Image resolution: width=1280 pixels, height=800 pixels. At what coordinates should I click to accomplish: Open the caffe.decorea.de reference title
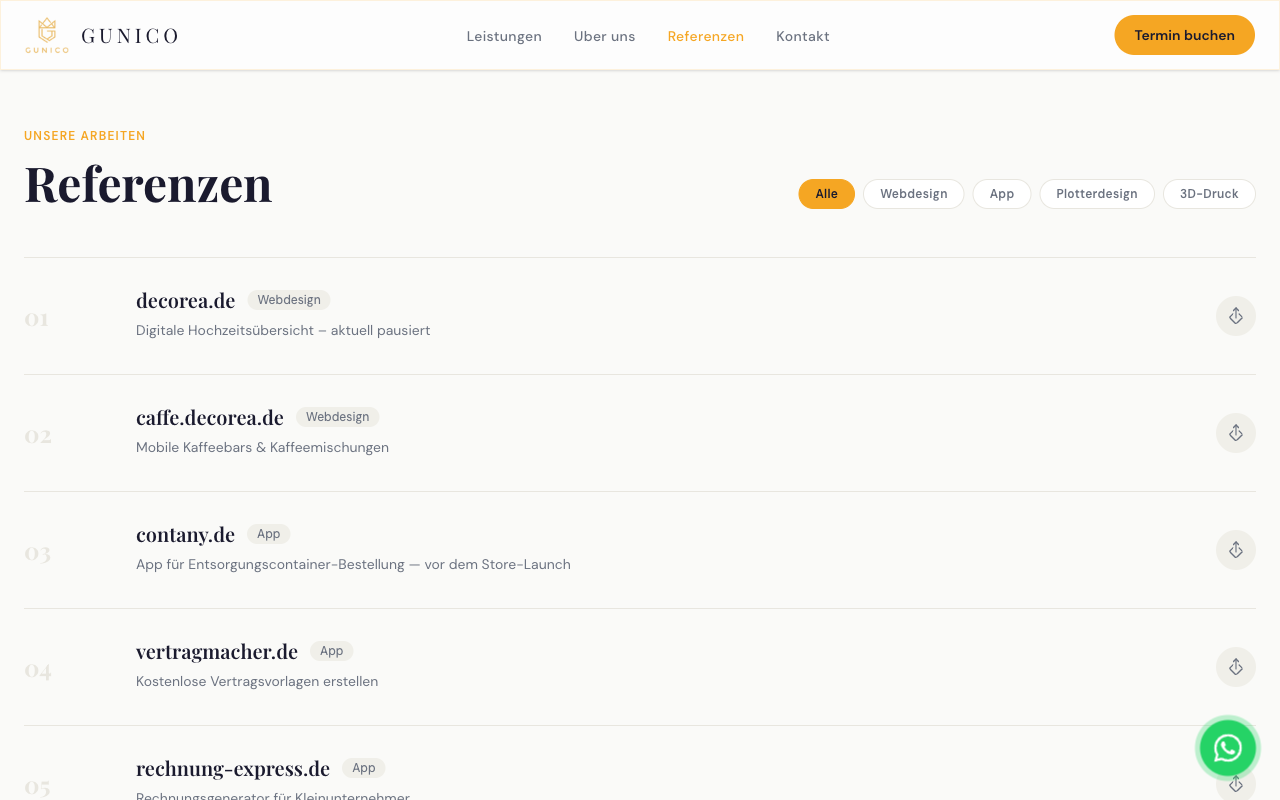pos(210,417)
